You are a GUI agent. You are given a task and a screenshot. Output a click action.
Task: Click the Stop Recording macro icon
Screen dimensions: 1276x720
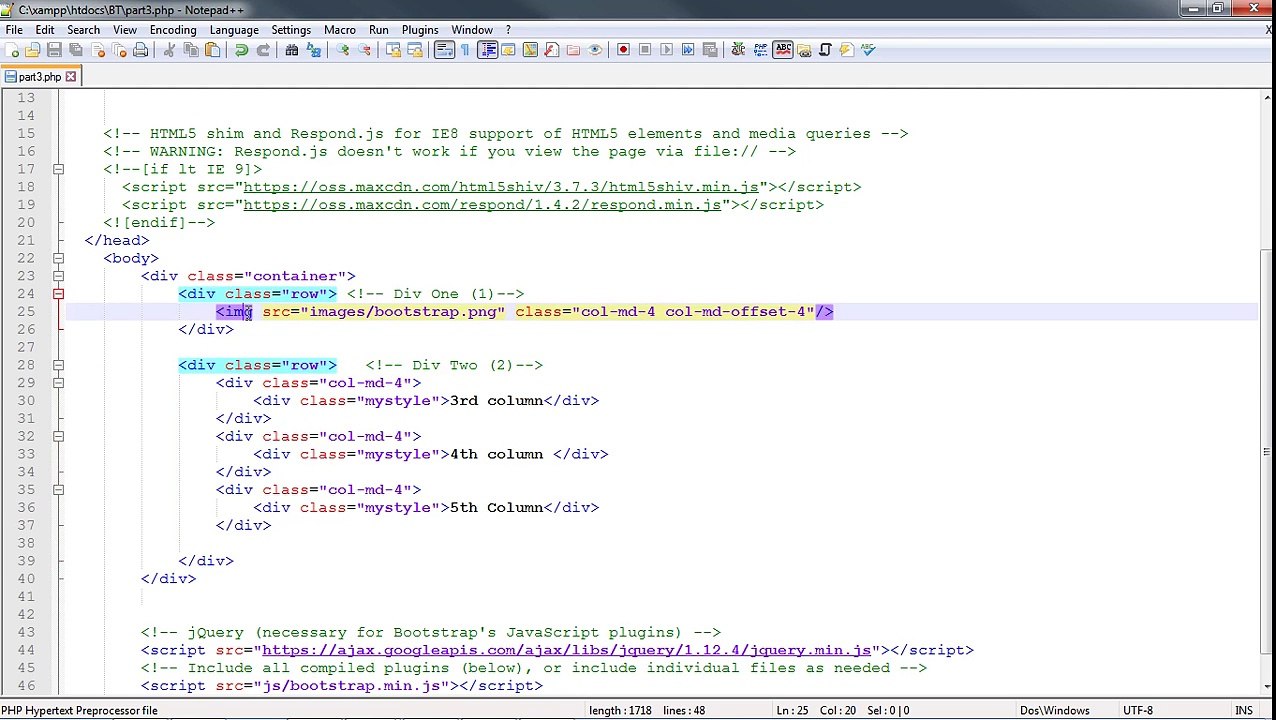click(645, 50)
